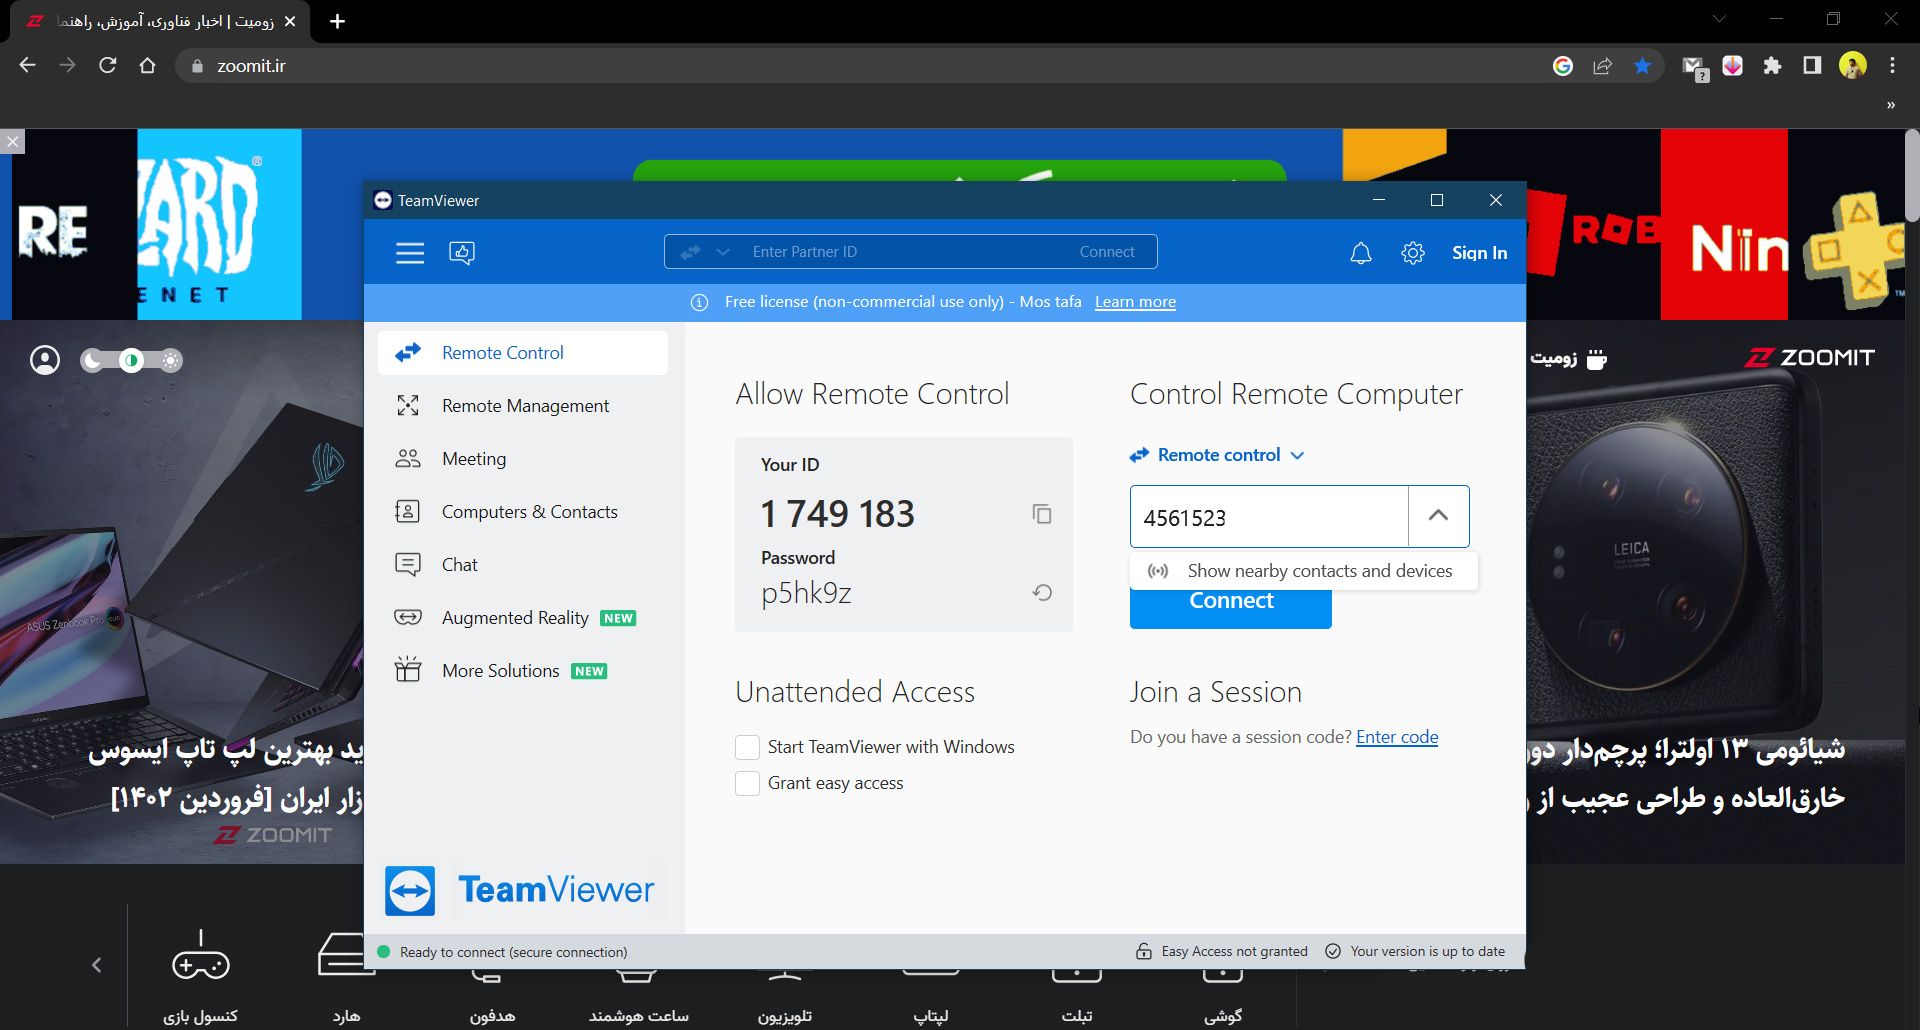Close the Zoomit browser tab
The height and width of the screenshot is (1030, 1920).
290,21
